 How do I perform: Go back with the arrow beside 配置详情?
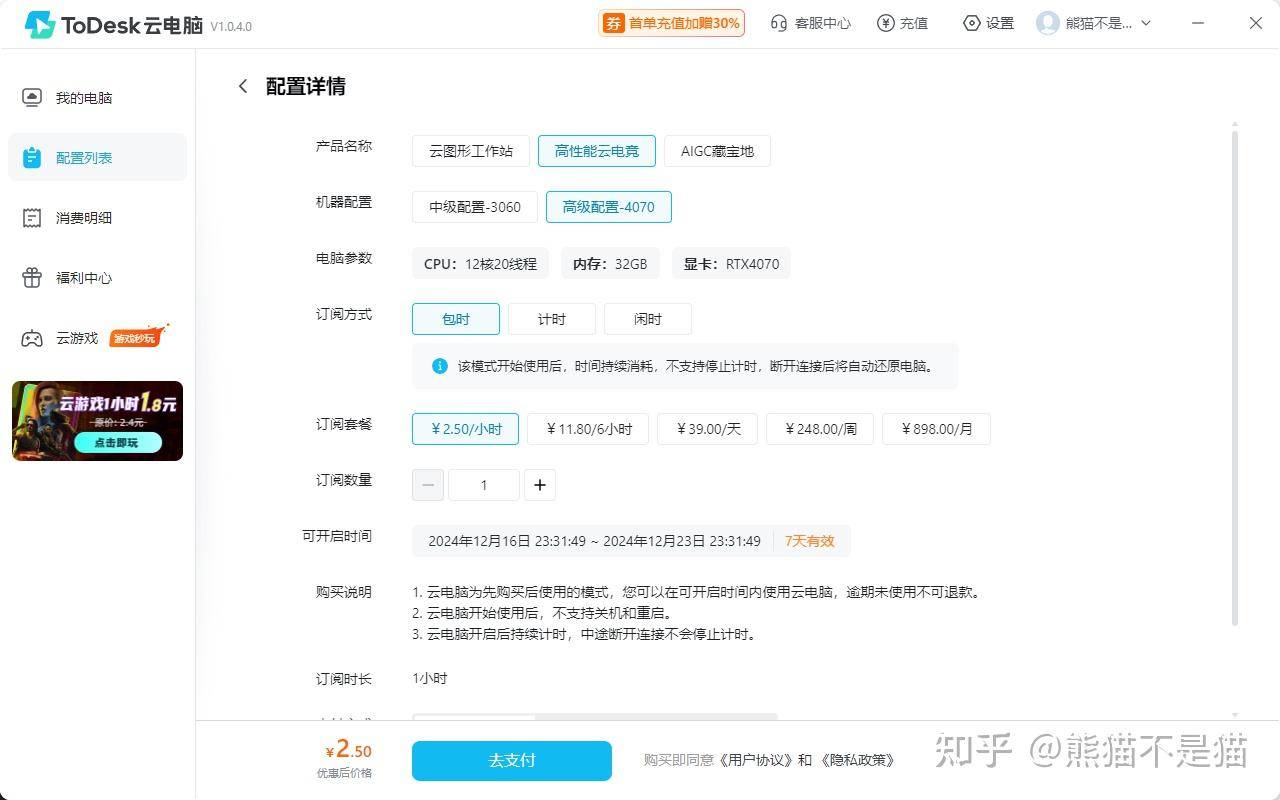pos(242,86)
